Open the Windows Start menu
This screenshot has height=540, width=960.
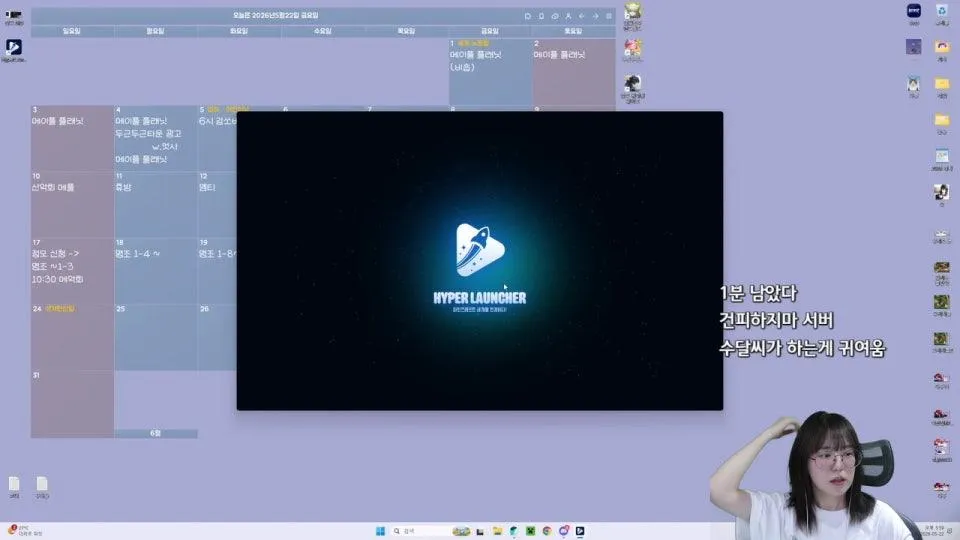tap(380, 531)
